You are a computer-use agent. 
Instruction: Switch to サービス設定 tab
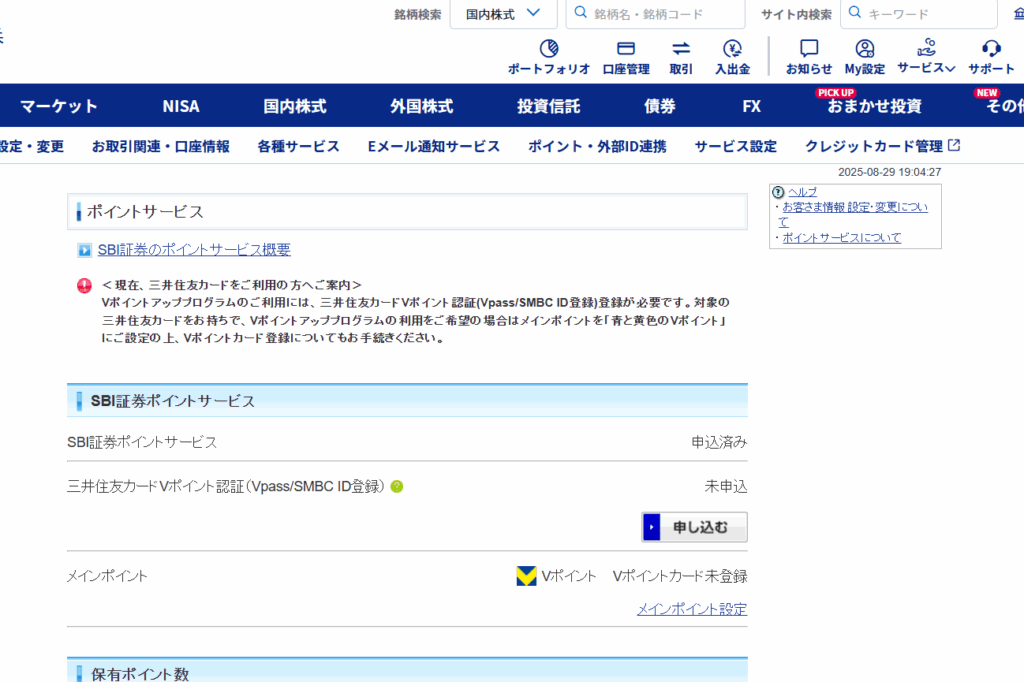[x=735, y=146]
